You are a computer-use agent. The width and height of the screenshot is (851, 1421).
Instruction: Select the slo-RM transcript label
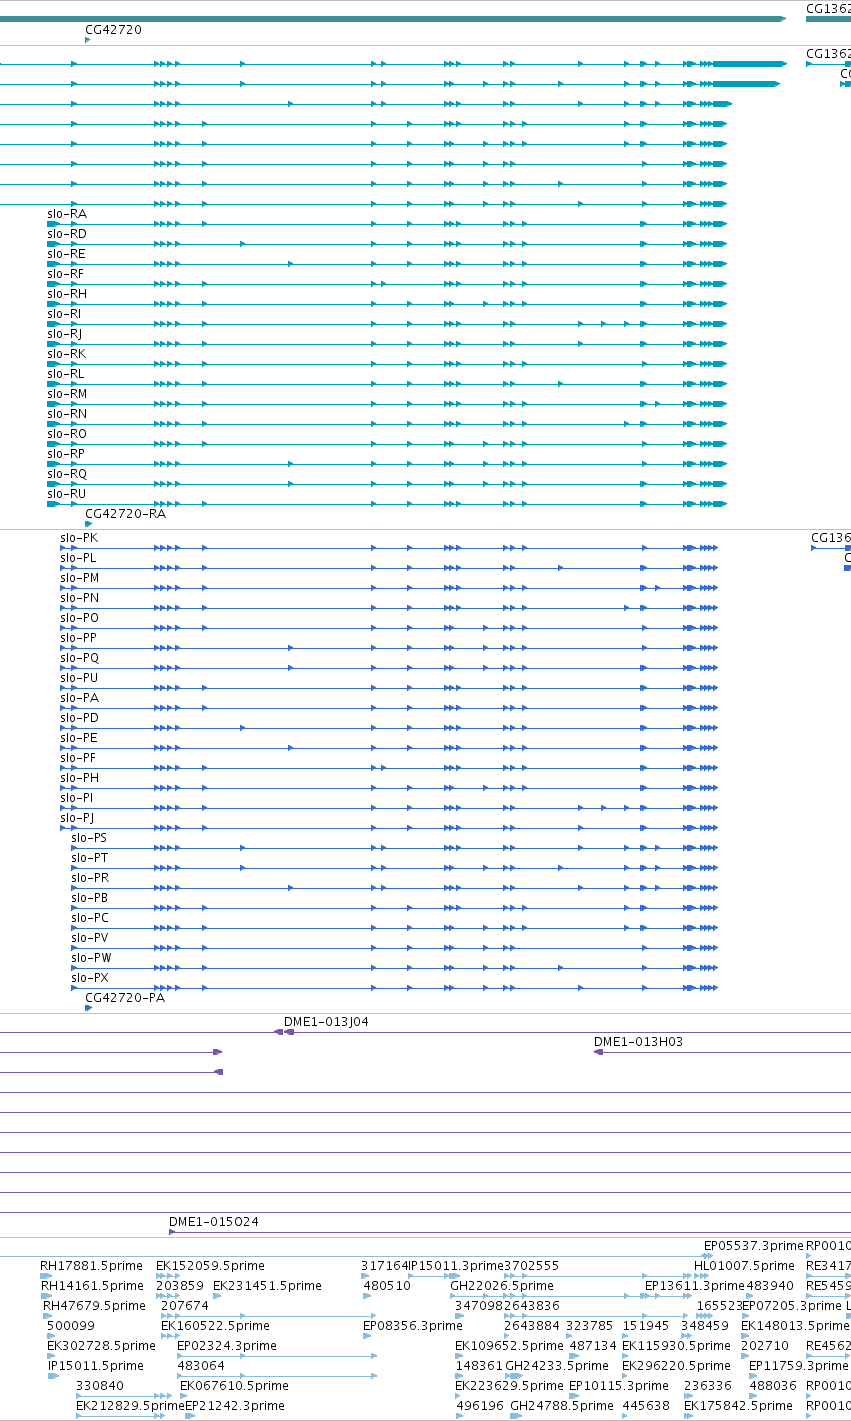(x=67, y=394)
